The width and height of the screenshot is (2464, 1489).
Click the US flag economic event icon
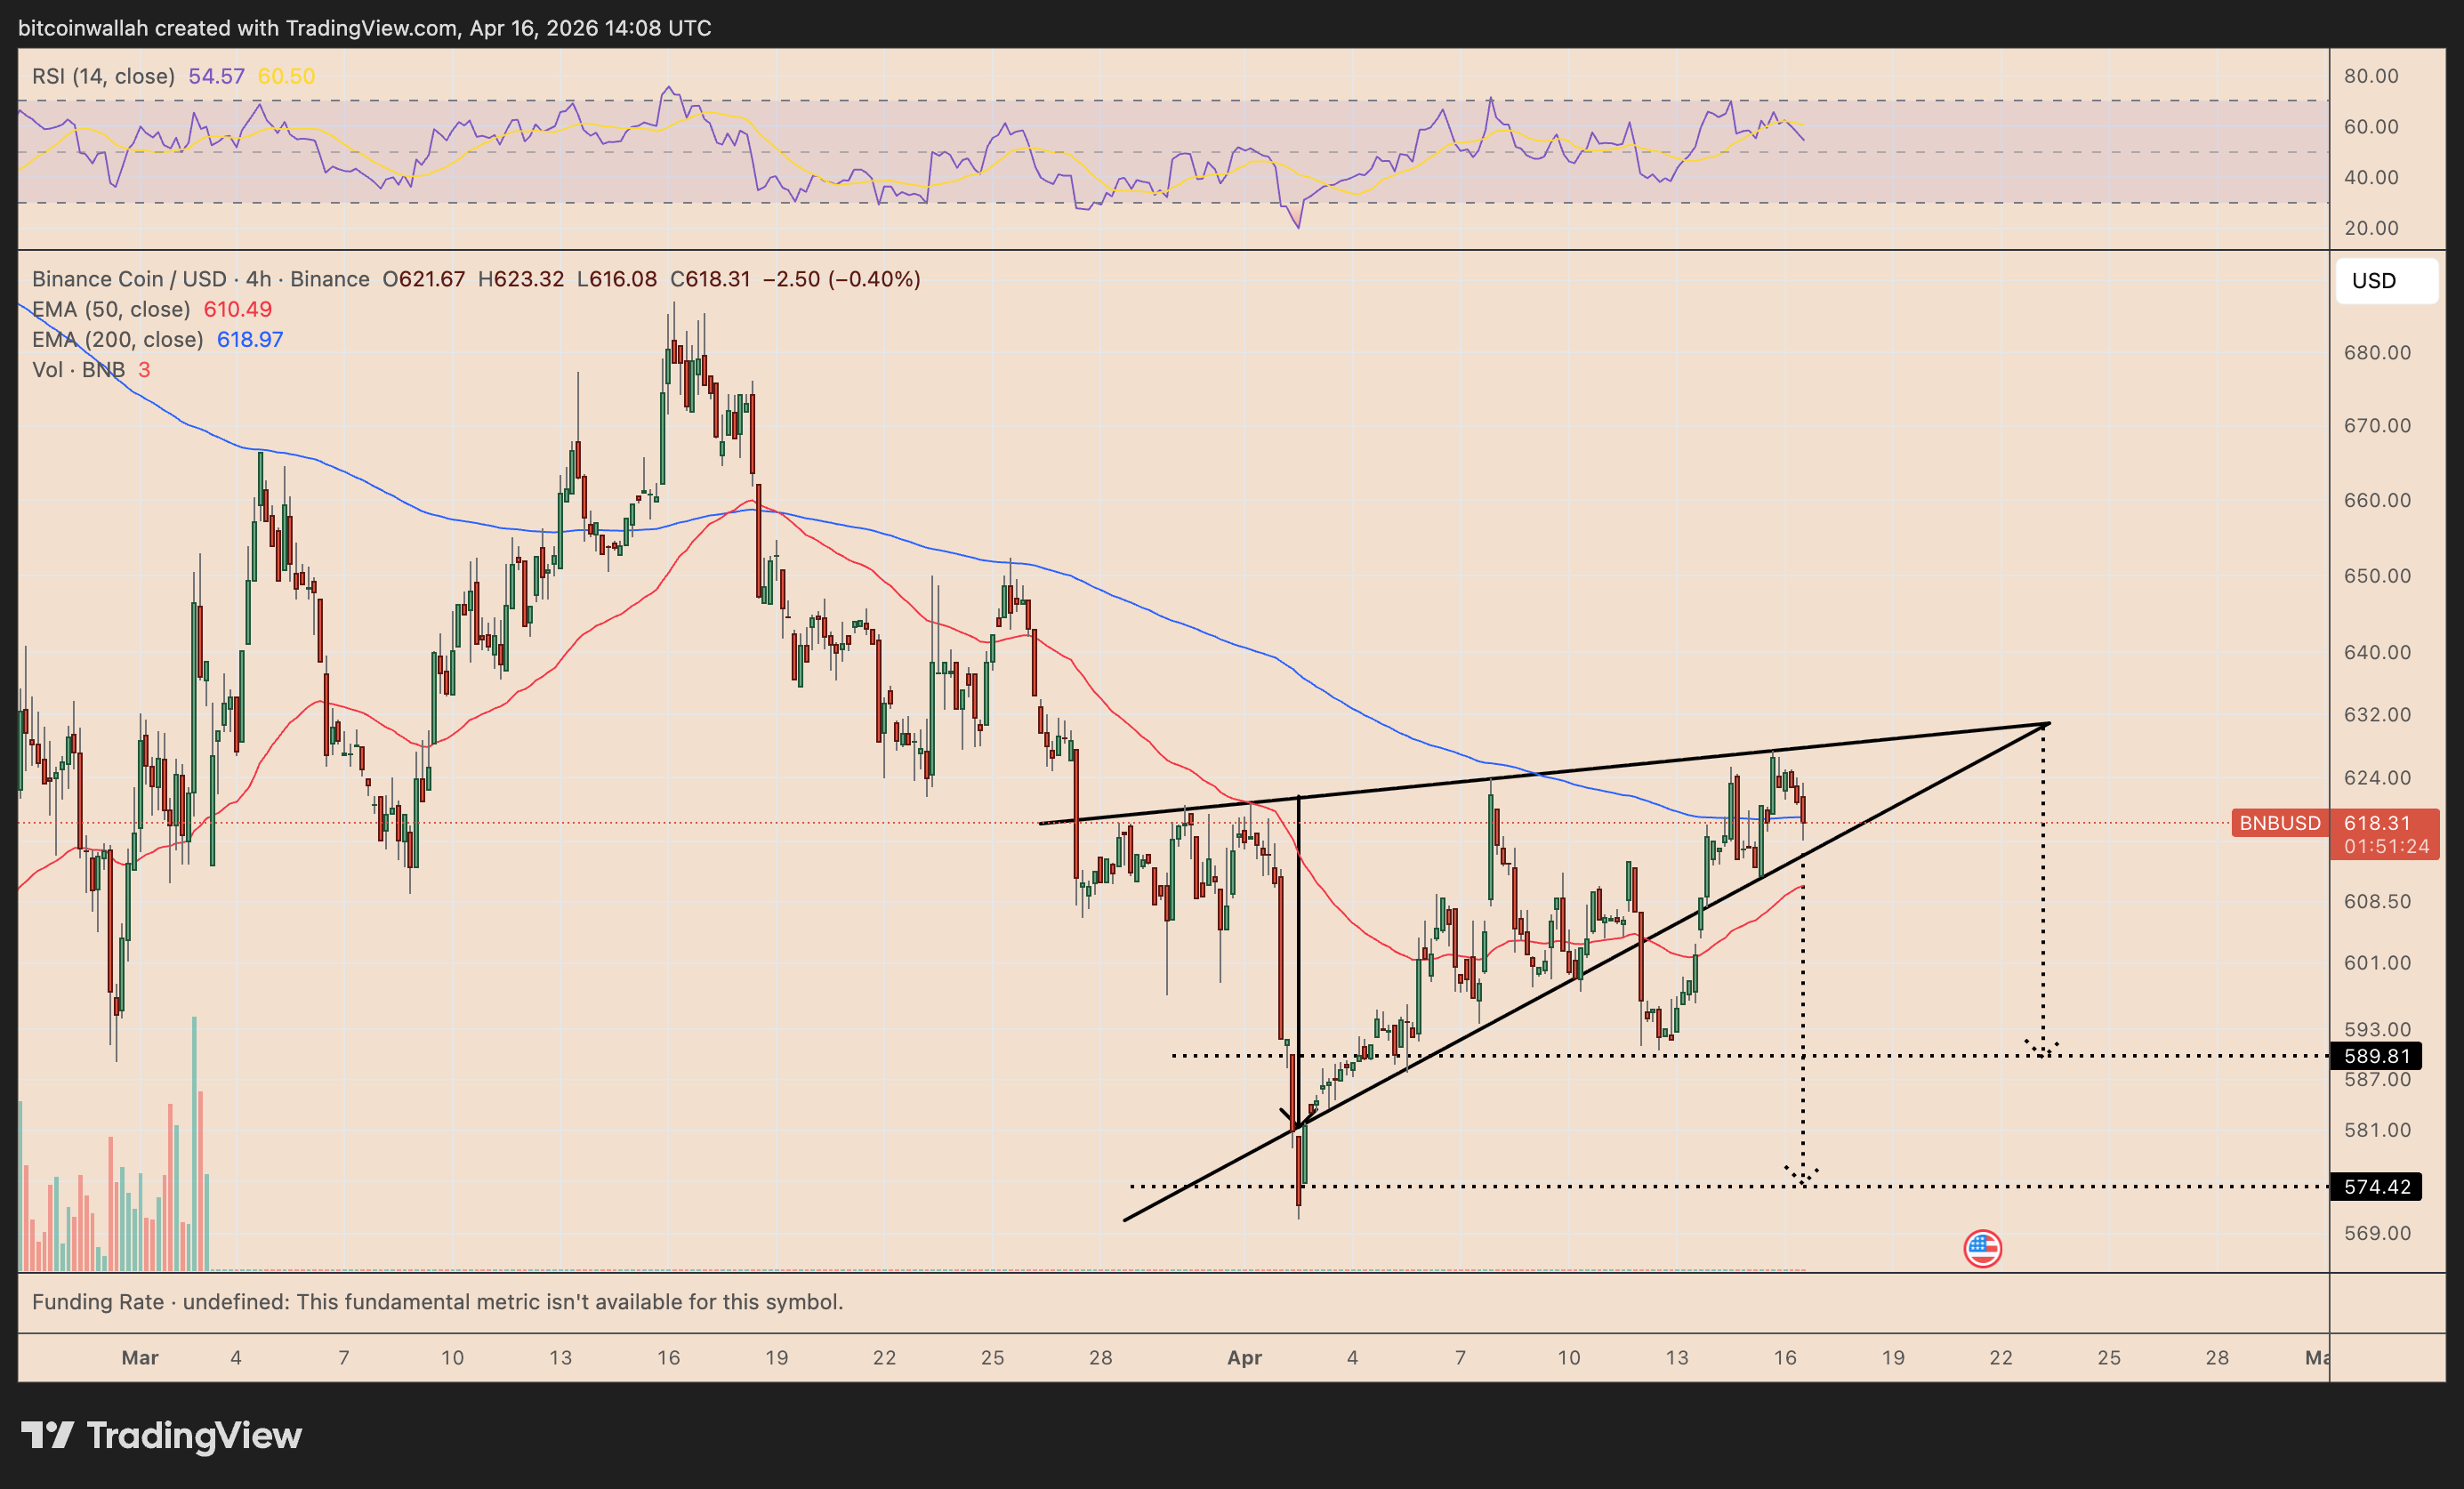pyautogui.click(x=1982, y=1248)
